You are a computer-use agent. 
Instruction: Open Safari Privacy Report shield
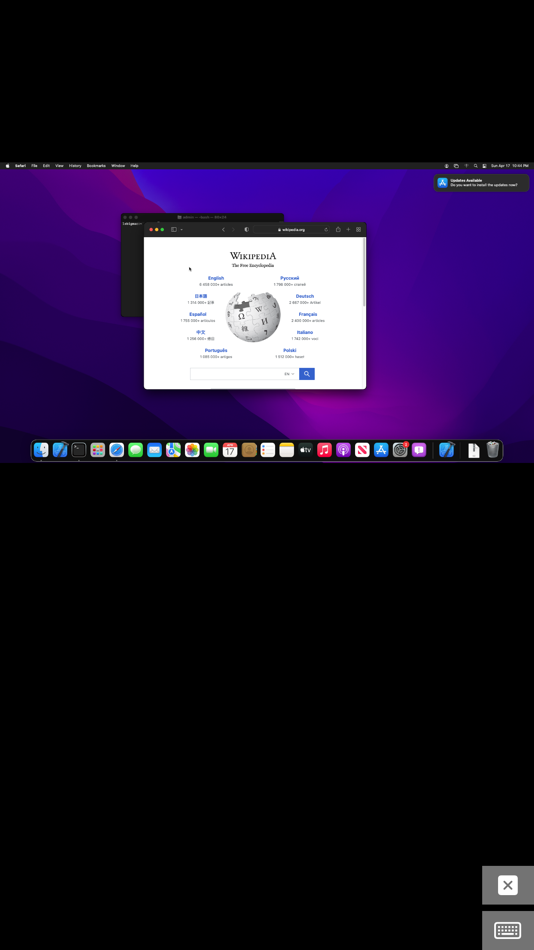click(247, 230)
